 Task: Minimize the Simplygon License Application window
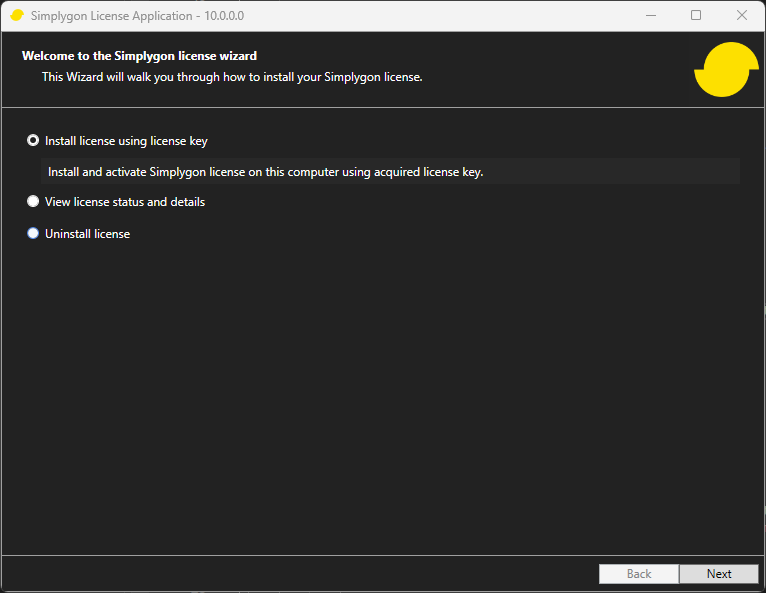[x=650, y=16]
